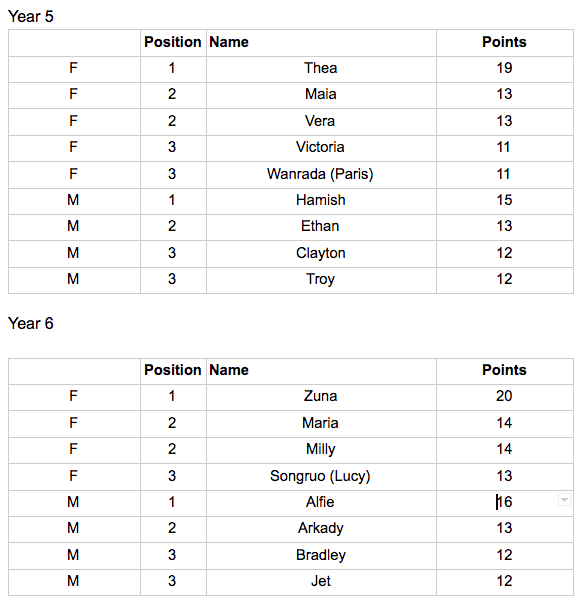Select Hamish's points cell showing 15
The width and height of the screenshot is (581, 603).
(x=504, y=201)
